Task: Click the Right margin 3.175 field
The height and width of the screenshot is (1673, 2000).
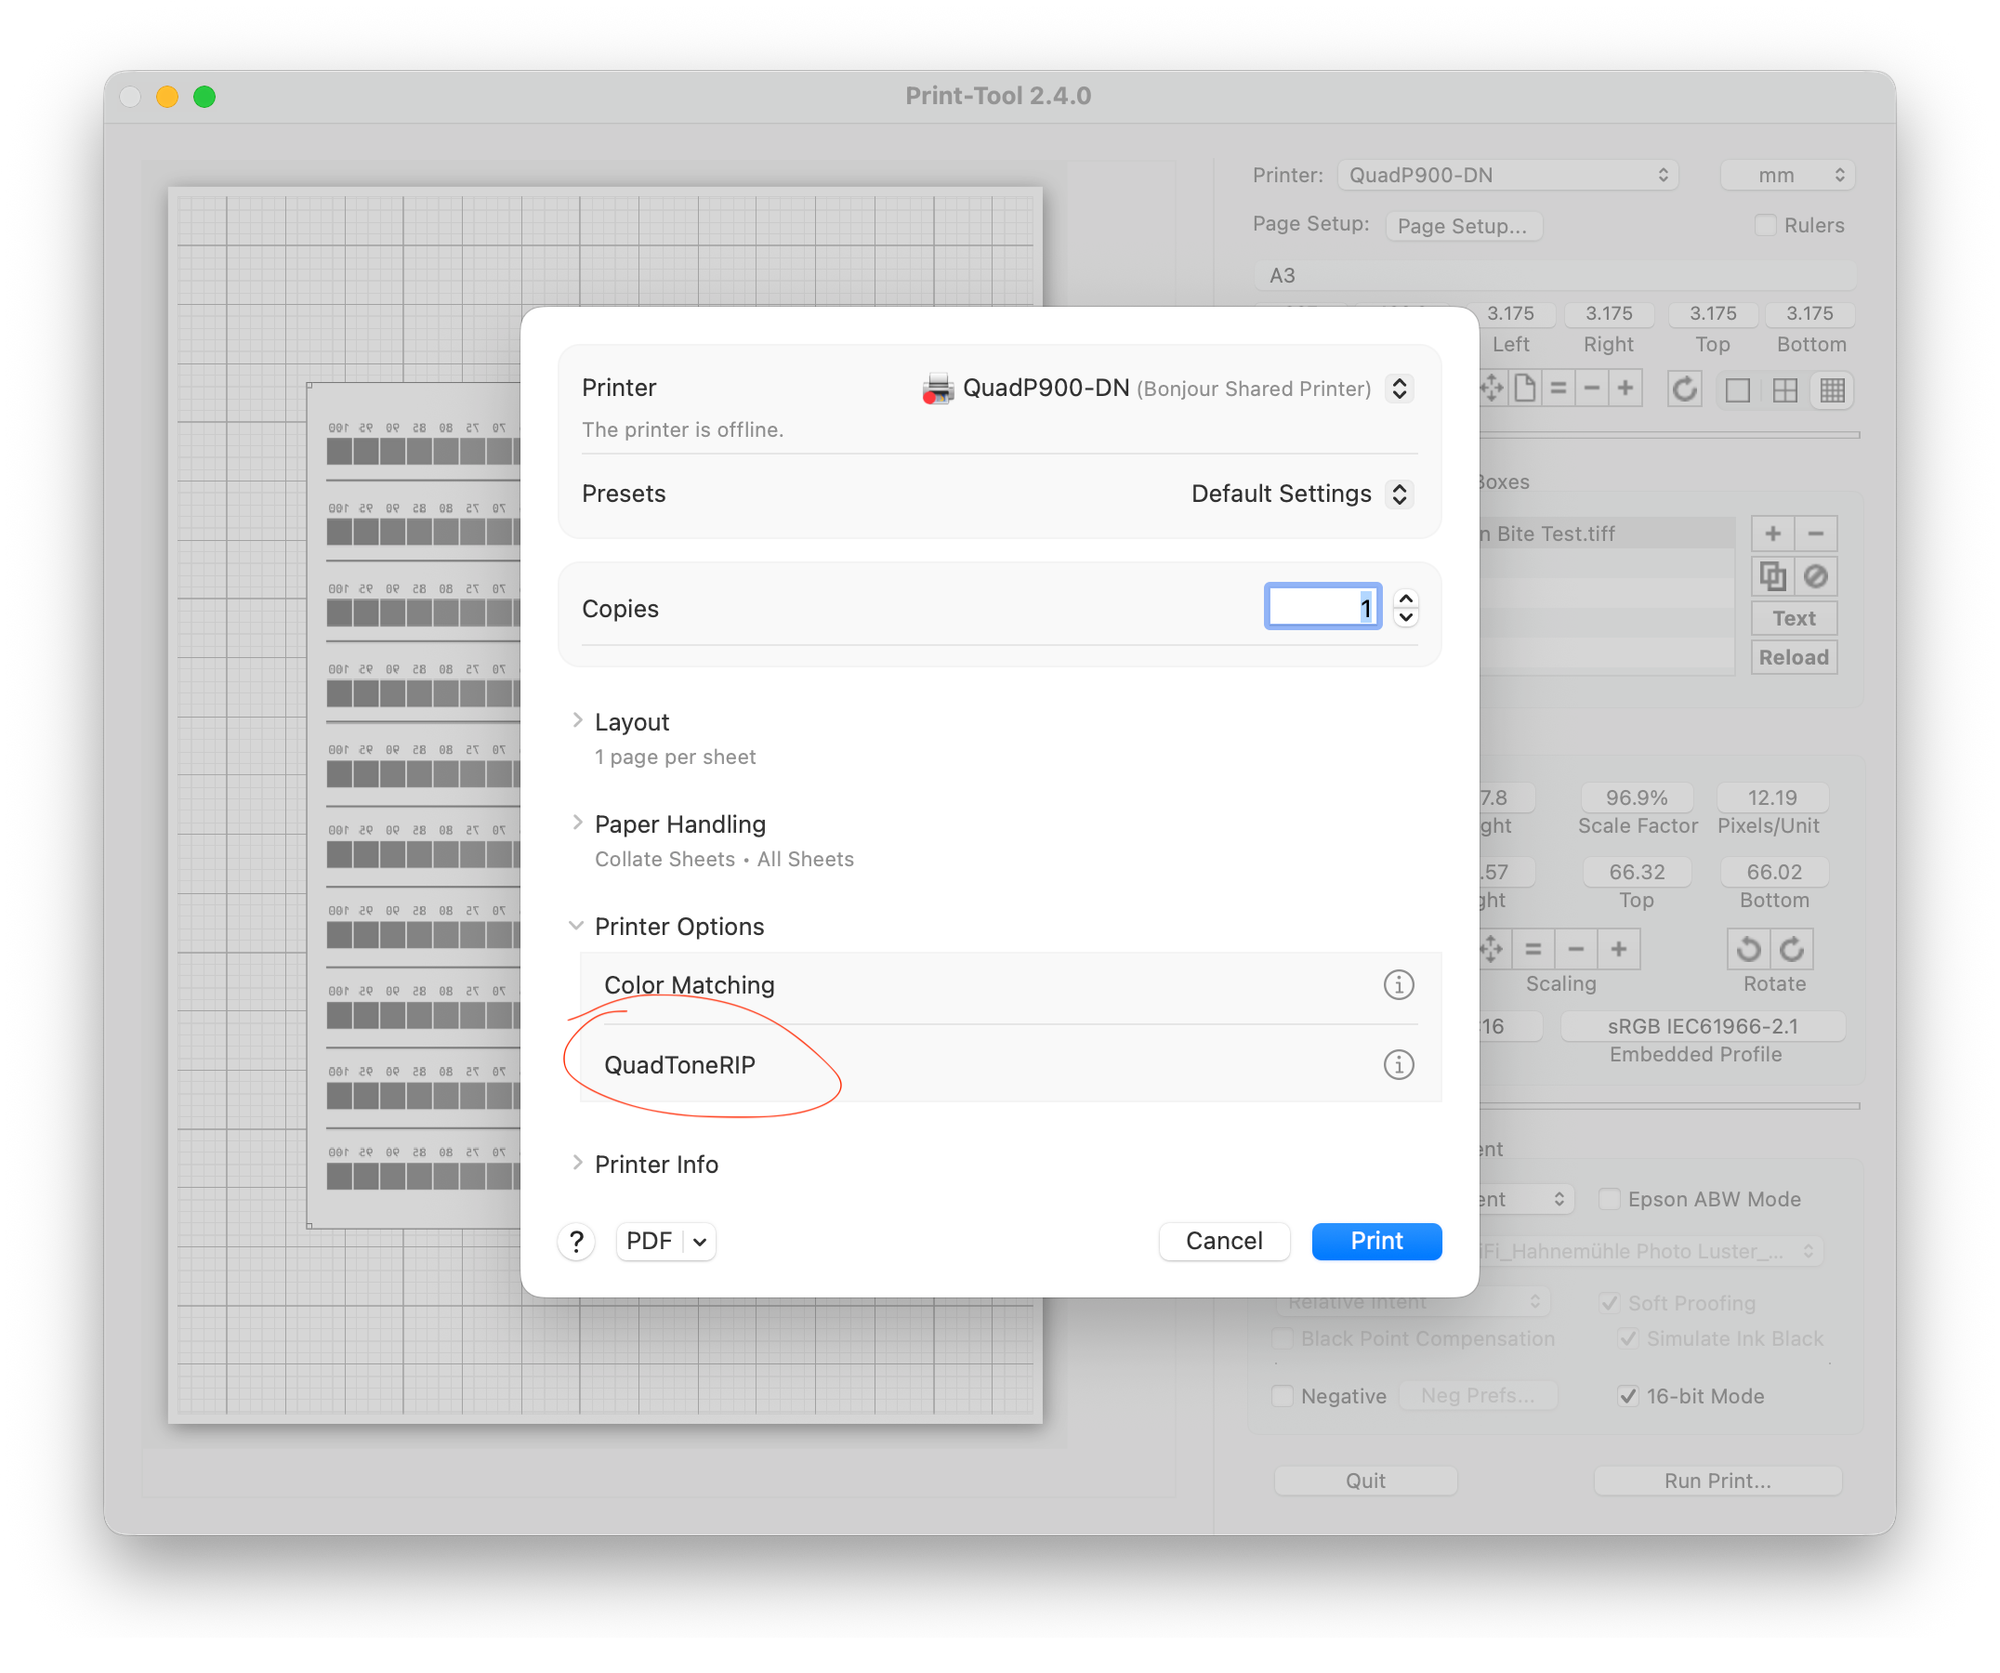Action: 1609,314
